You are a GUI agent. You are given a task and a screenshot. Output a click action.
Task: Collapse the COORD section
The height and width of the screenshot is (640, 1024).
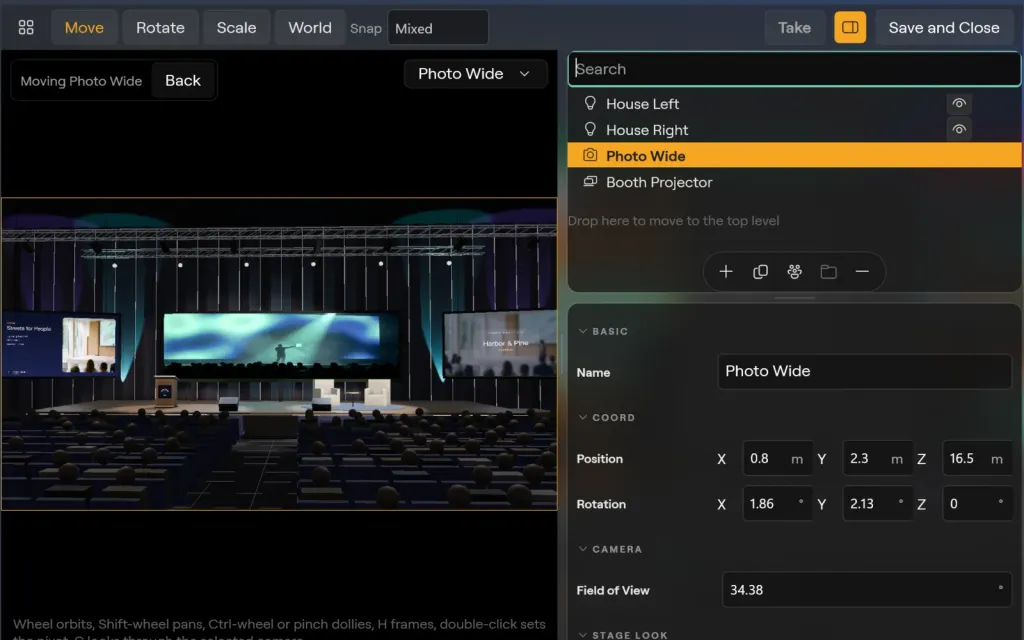point(606,417)
